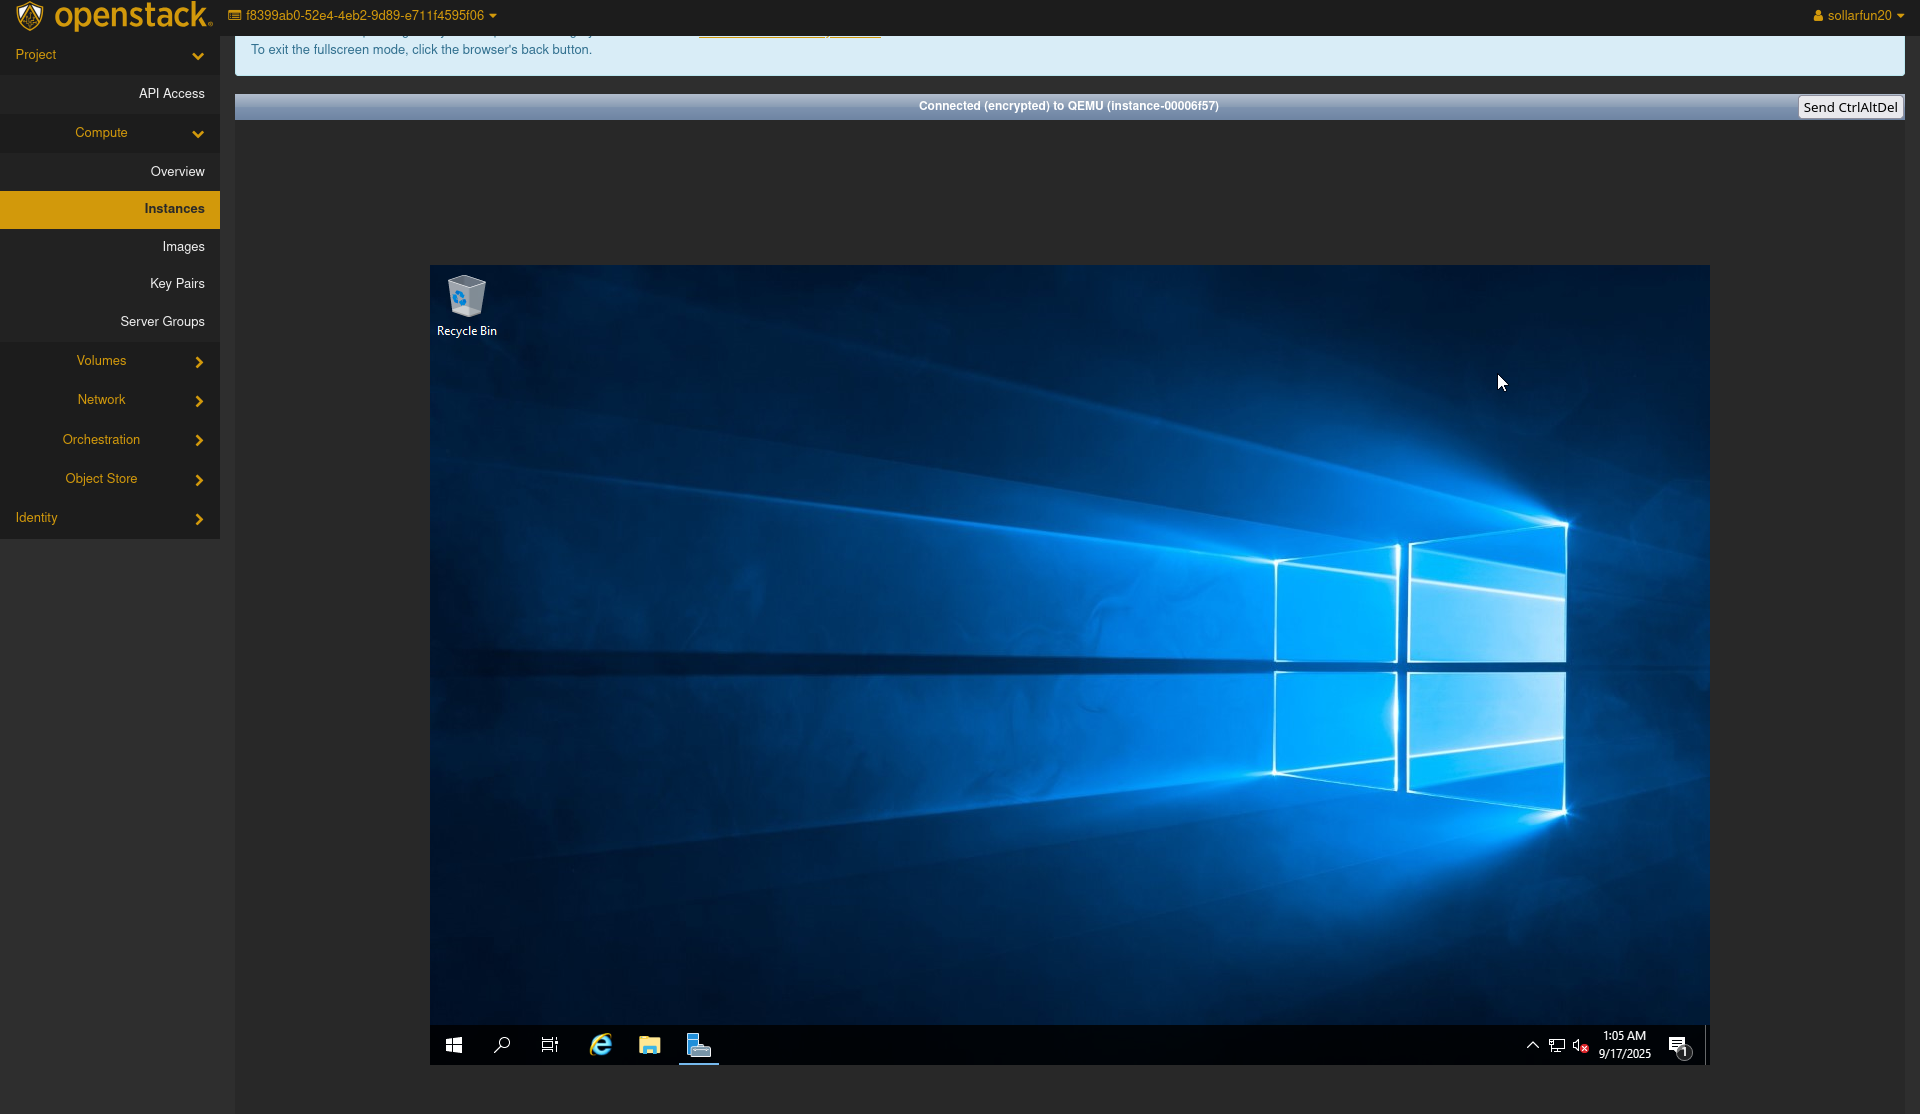
Task: Show hidden system tray icons
Action: (x=1532, y=1045)
